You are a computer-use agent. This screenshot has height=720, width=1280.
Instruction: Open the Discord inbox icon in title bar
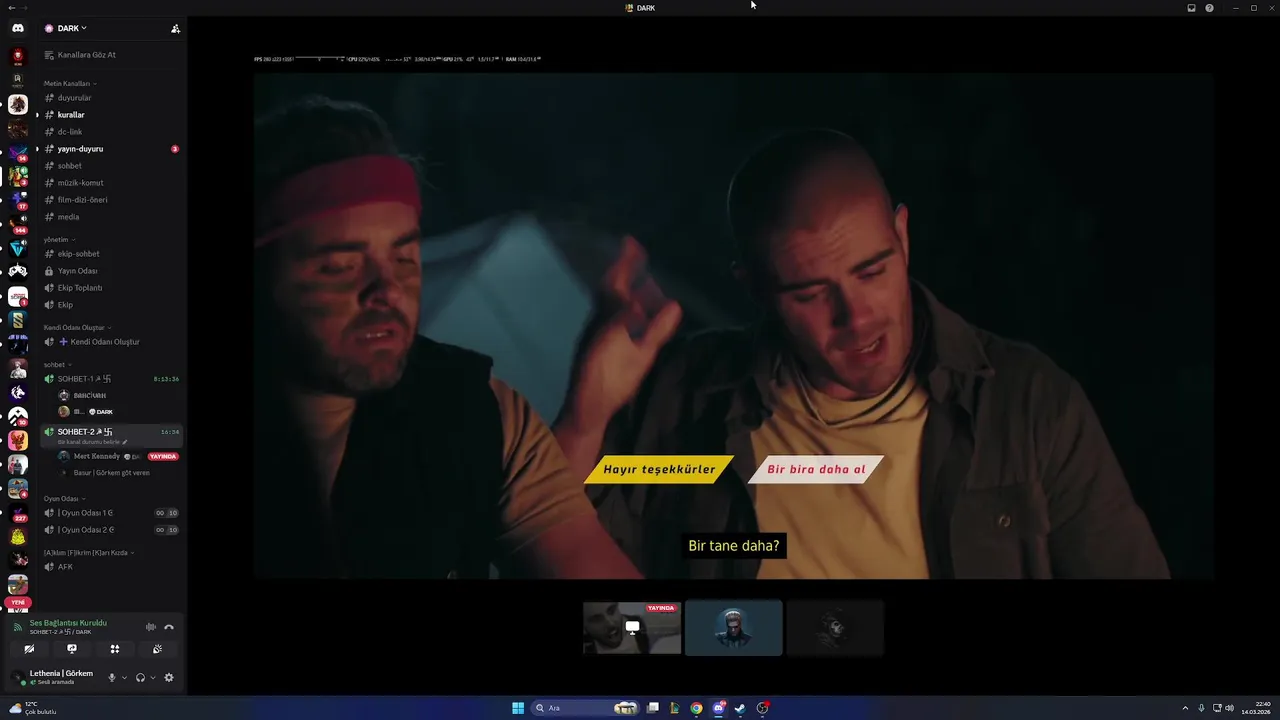coord(1191,8)
